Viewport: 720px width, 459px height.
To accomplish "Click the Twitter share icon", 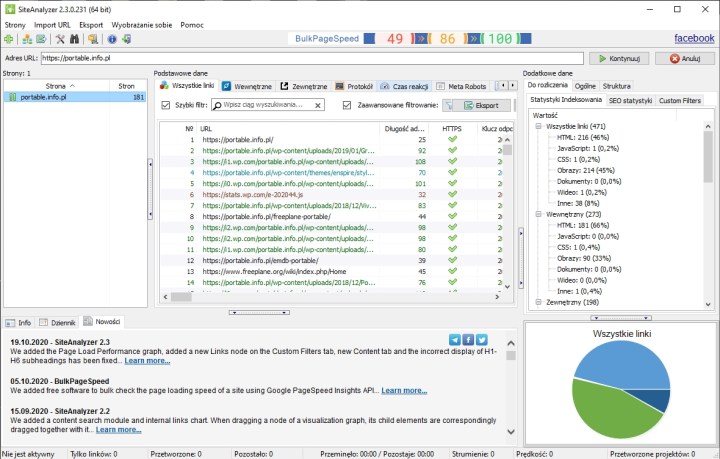I will (x=481, y=340).
